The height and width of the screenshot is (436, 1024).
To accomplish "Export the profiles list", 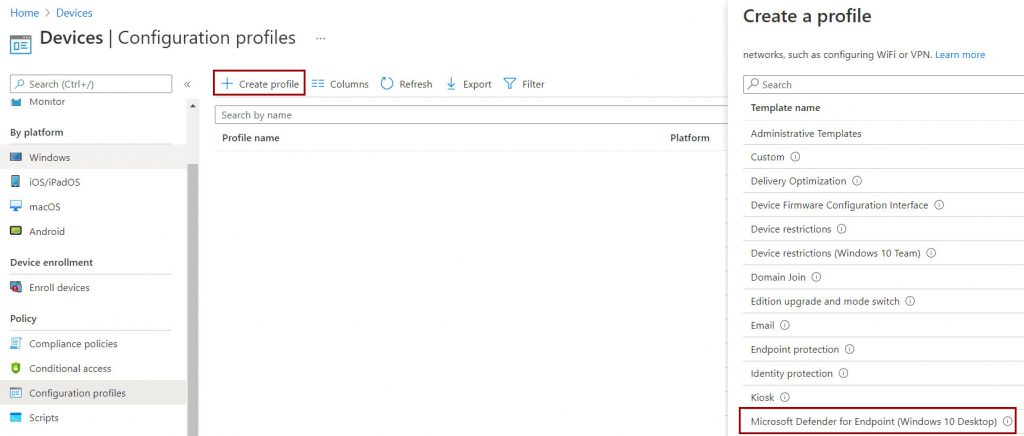I will (468, 84).
